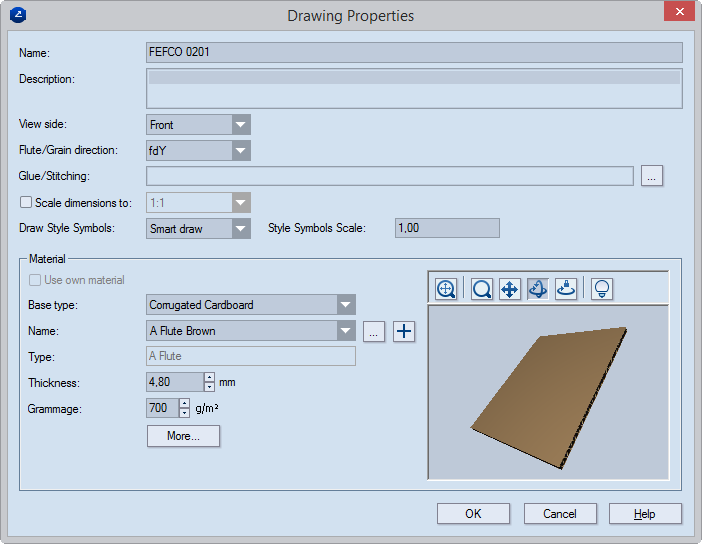Image resolution: width=702 pixels, height=544 pixels.
Task: Click the zoom-to-fit icon in preview toolbar
Action: [446, 289]
